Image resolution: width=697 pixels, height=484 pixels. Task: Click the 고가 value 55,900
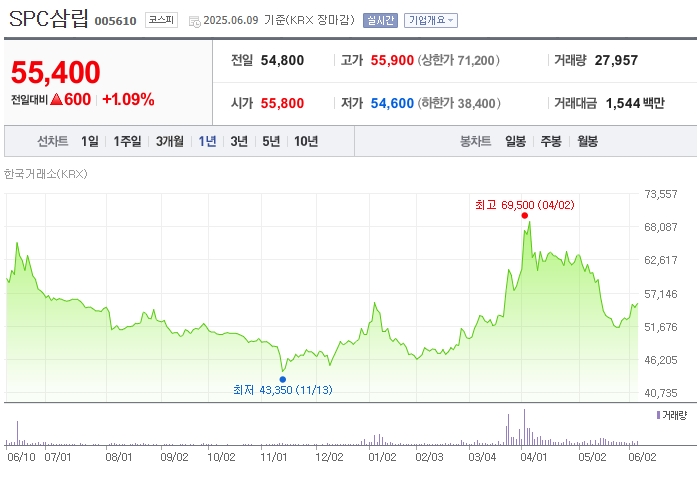click(x=392, y=60)
